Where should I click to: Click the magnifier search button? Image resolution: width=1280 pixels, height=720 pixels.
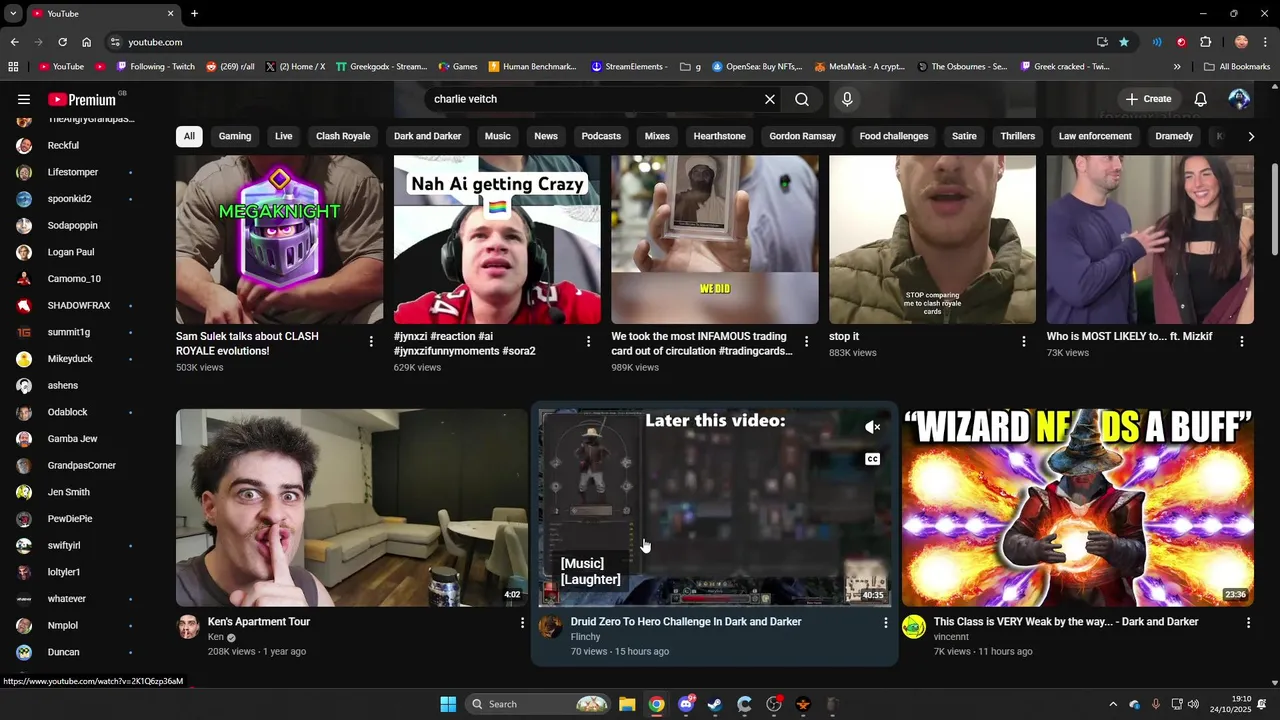point(802,99)
